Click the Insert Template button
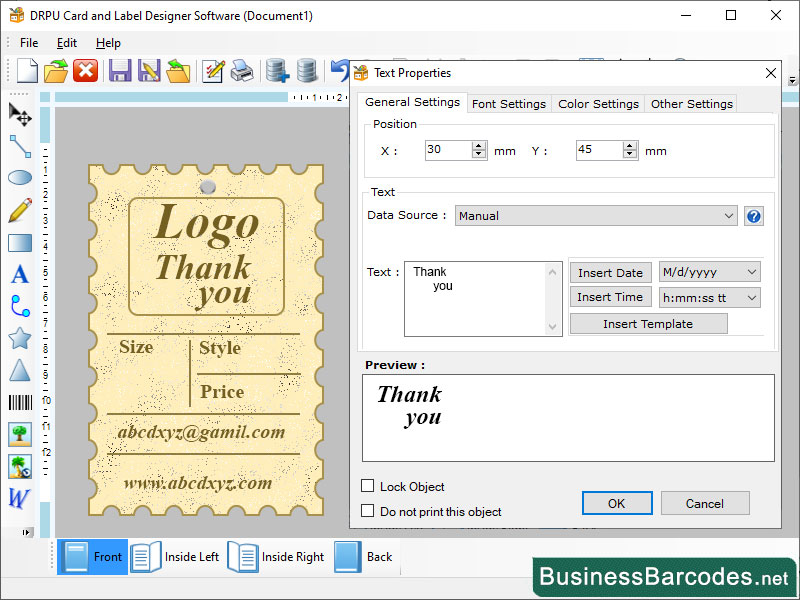This screenshot has height=600, width=800. 648,323
